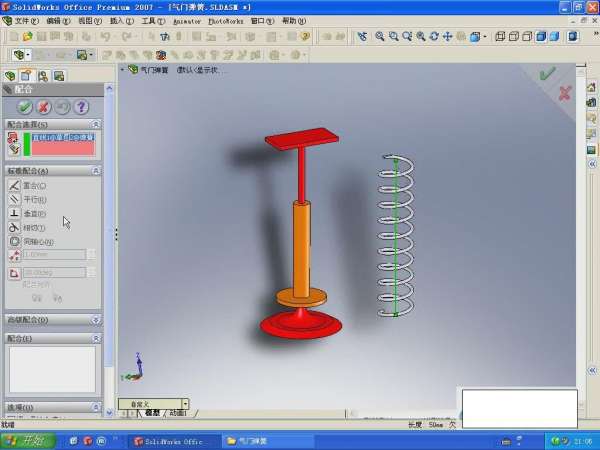The image size is (600, 450).
Task: Cancel the mate with the red X button
Action: point(44,107)
